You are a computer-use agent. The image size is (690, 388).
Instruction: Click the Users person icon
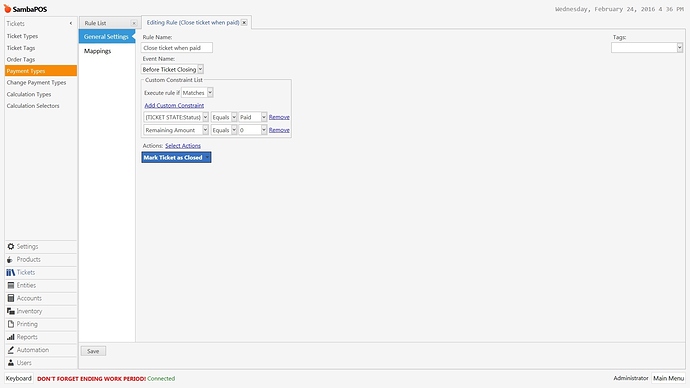11,363
